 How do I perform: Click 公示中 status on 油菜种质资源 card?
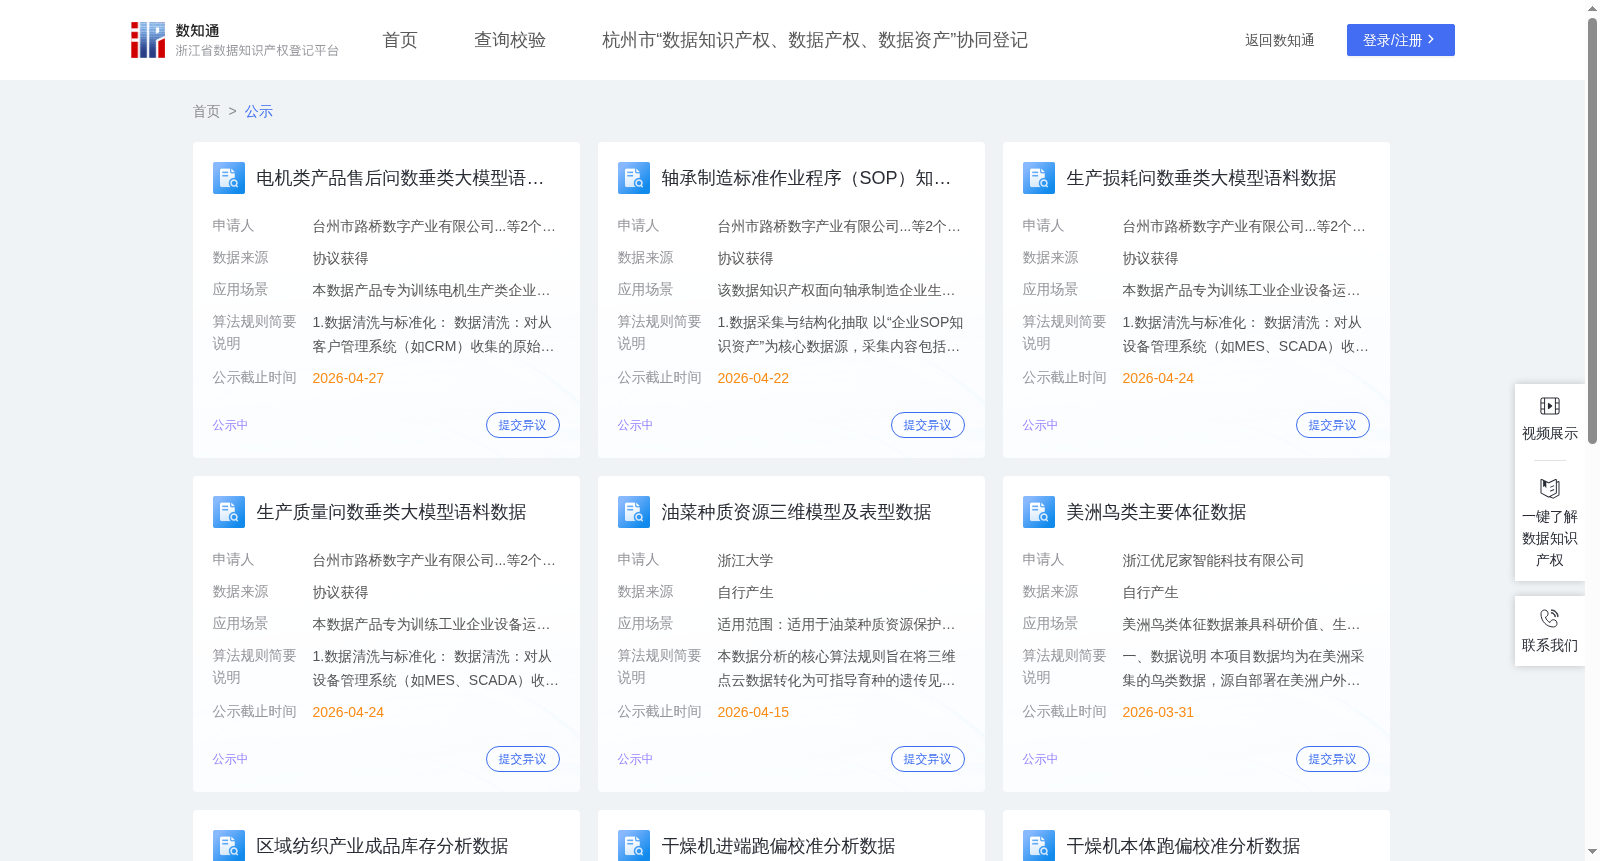click(635, 759)
